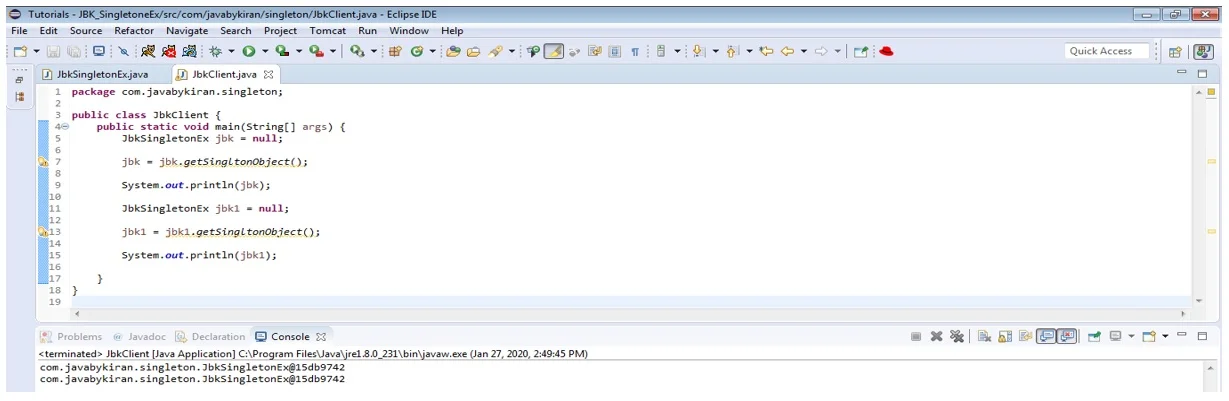
Task: Click the Clear Console icon
Action: (x=984, y=336)
